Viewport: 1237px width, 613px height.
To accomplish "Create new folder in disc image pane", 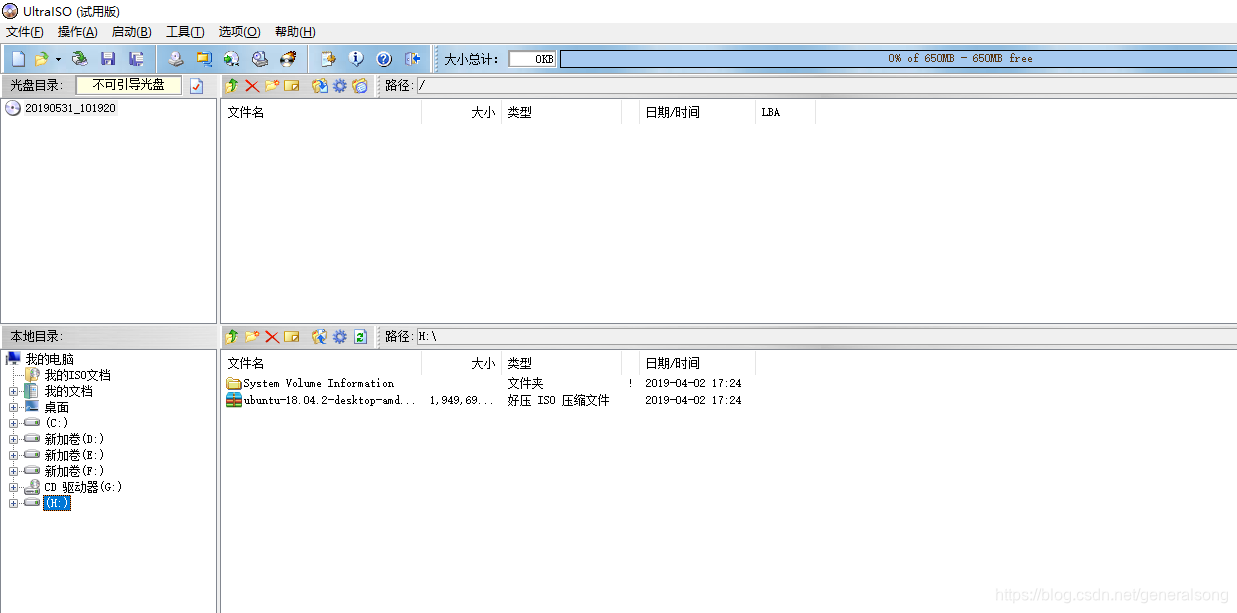I will pyautogui.click(x=272, y=86).
